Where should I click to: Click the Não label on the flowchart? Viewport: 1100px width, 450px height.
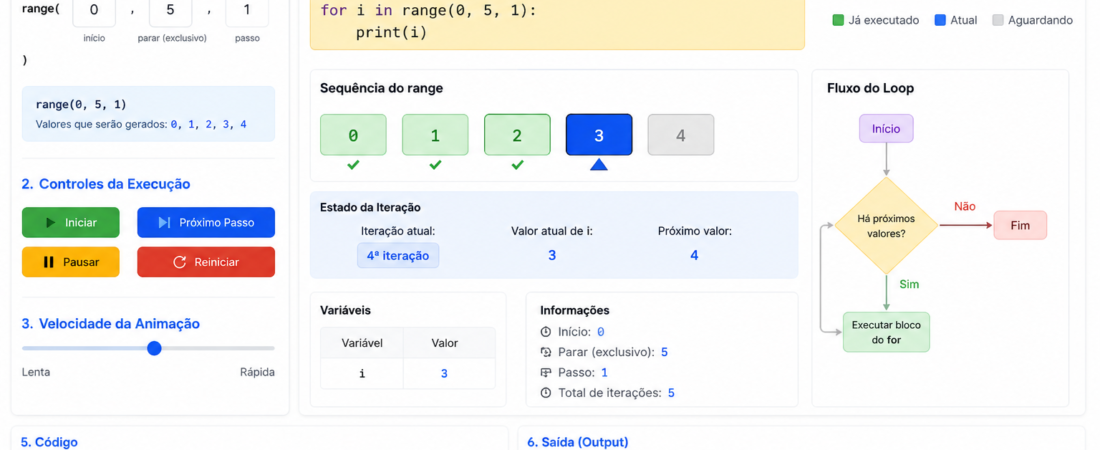point(965,206)
